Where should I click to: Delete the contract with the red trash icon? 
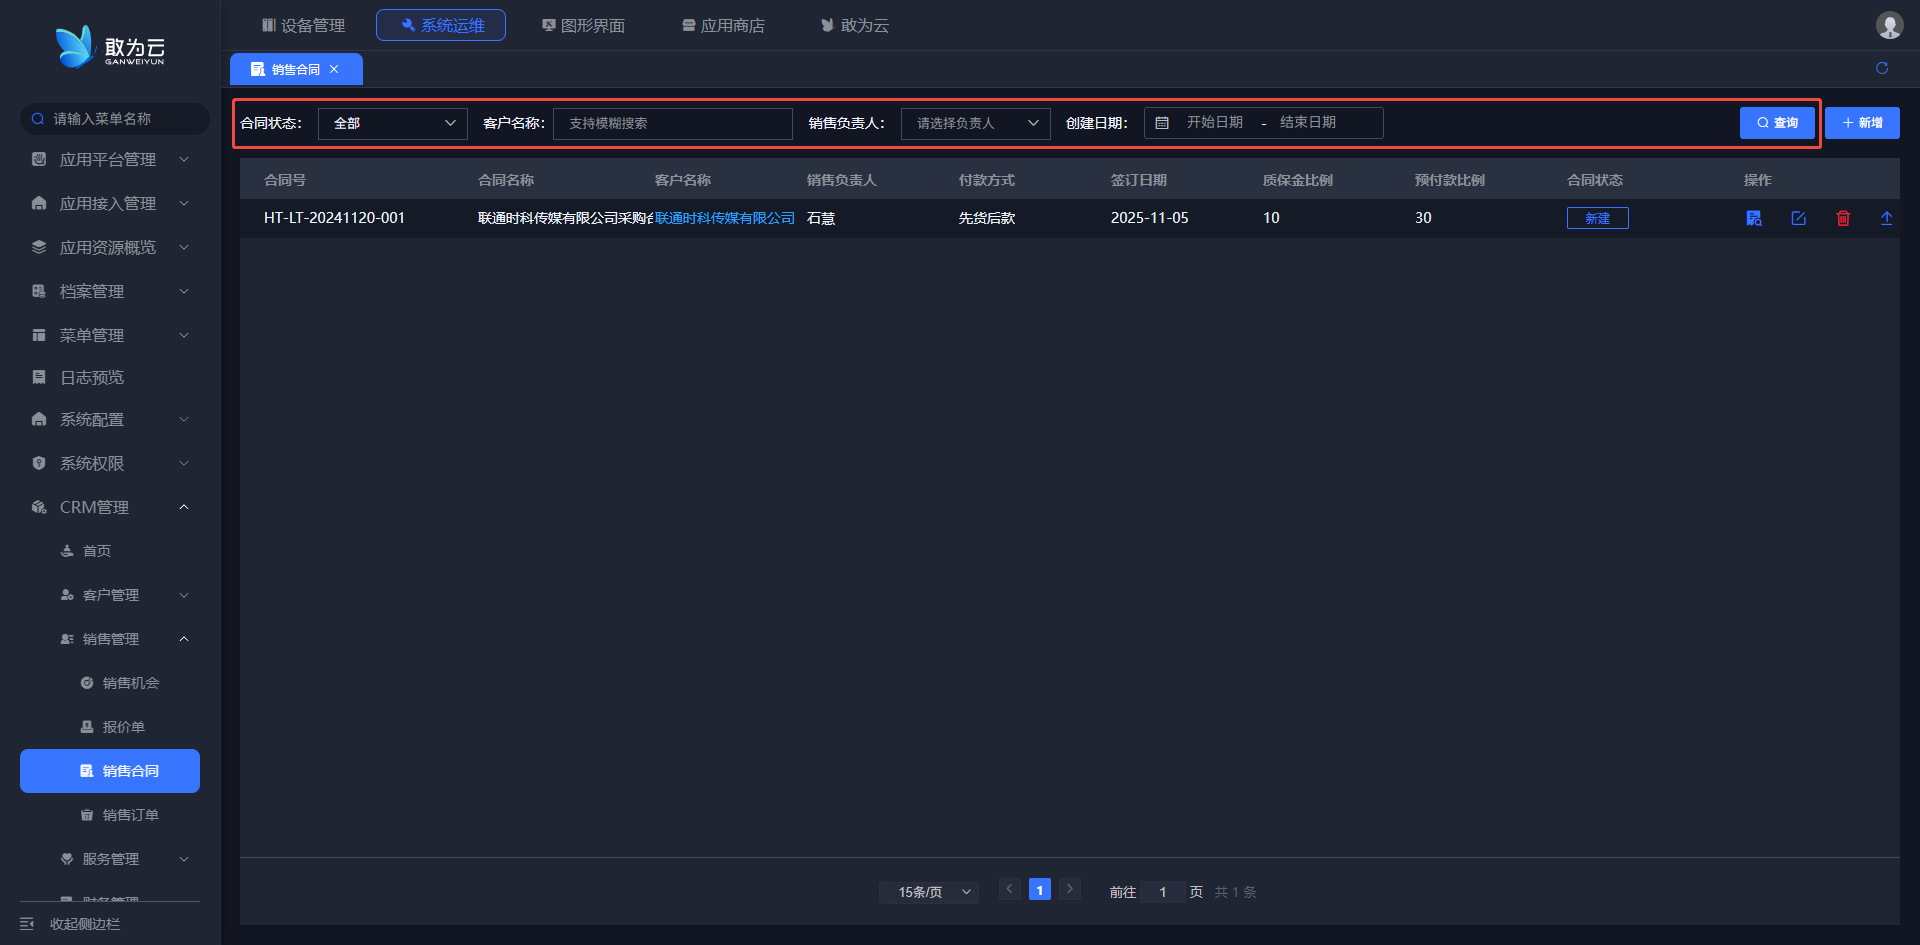coord(1843,218)
